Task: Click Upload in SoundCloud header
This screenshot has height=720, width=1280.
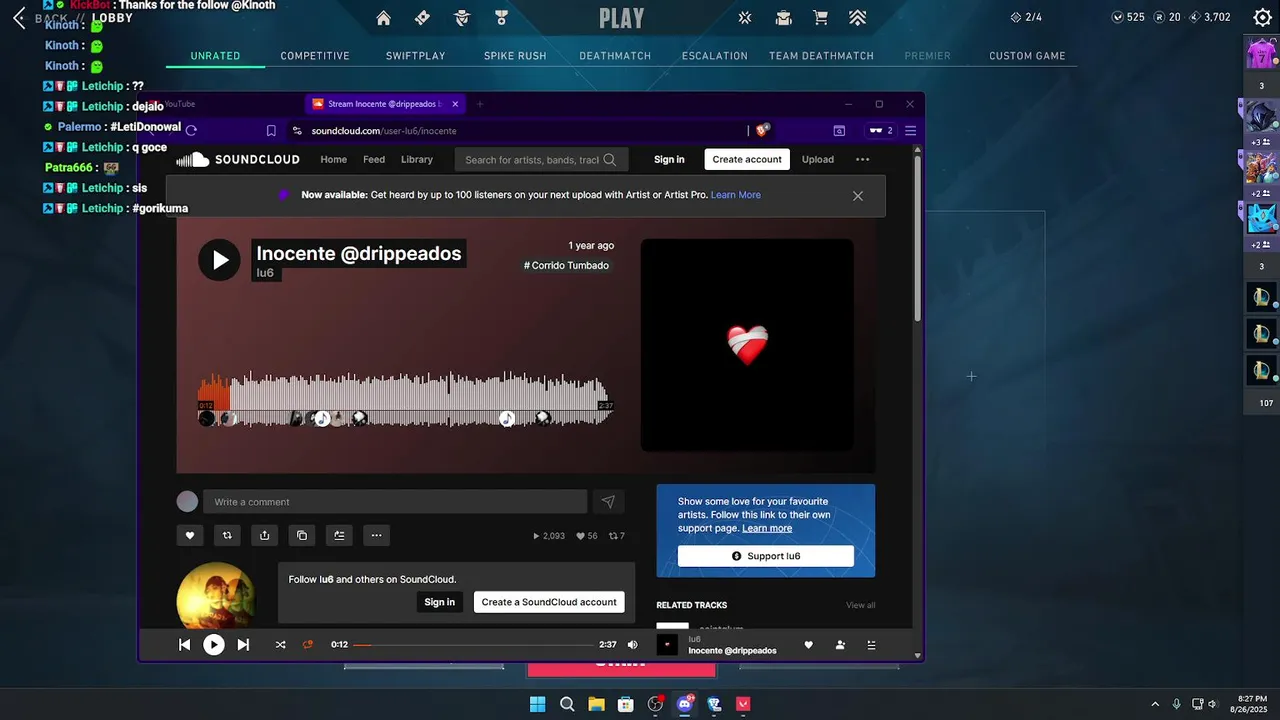Action: (x=817, y=159)
